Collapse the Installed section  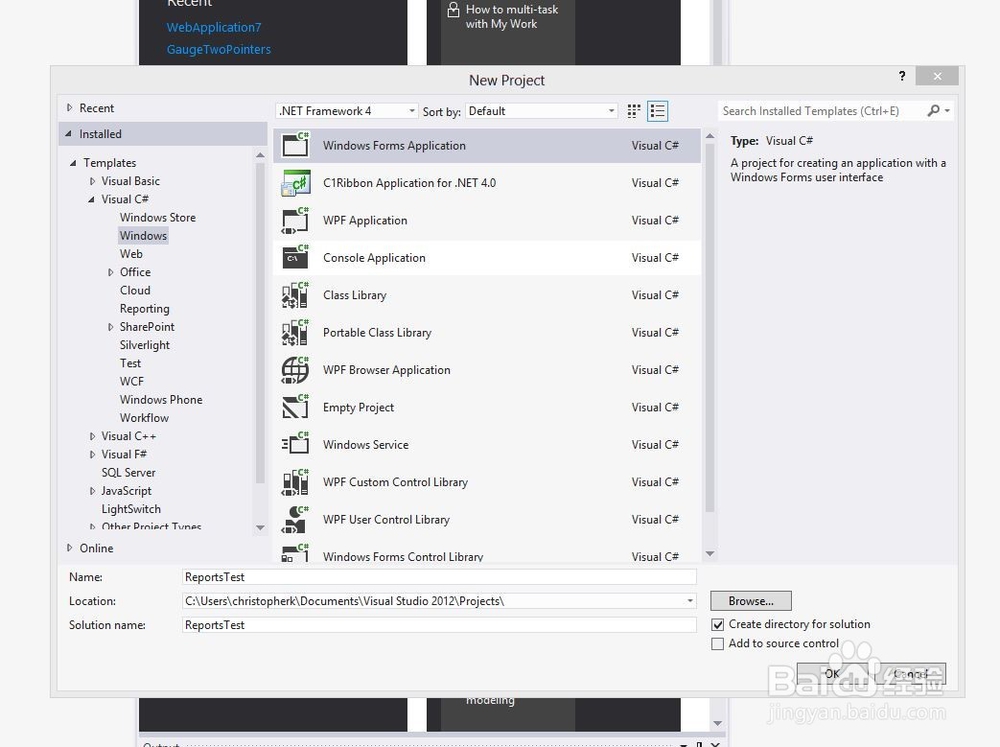click(x=69, y=134)
